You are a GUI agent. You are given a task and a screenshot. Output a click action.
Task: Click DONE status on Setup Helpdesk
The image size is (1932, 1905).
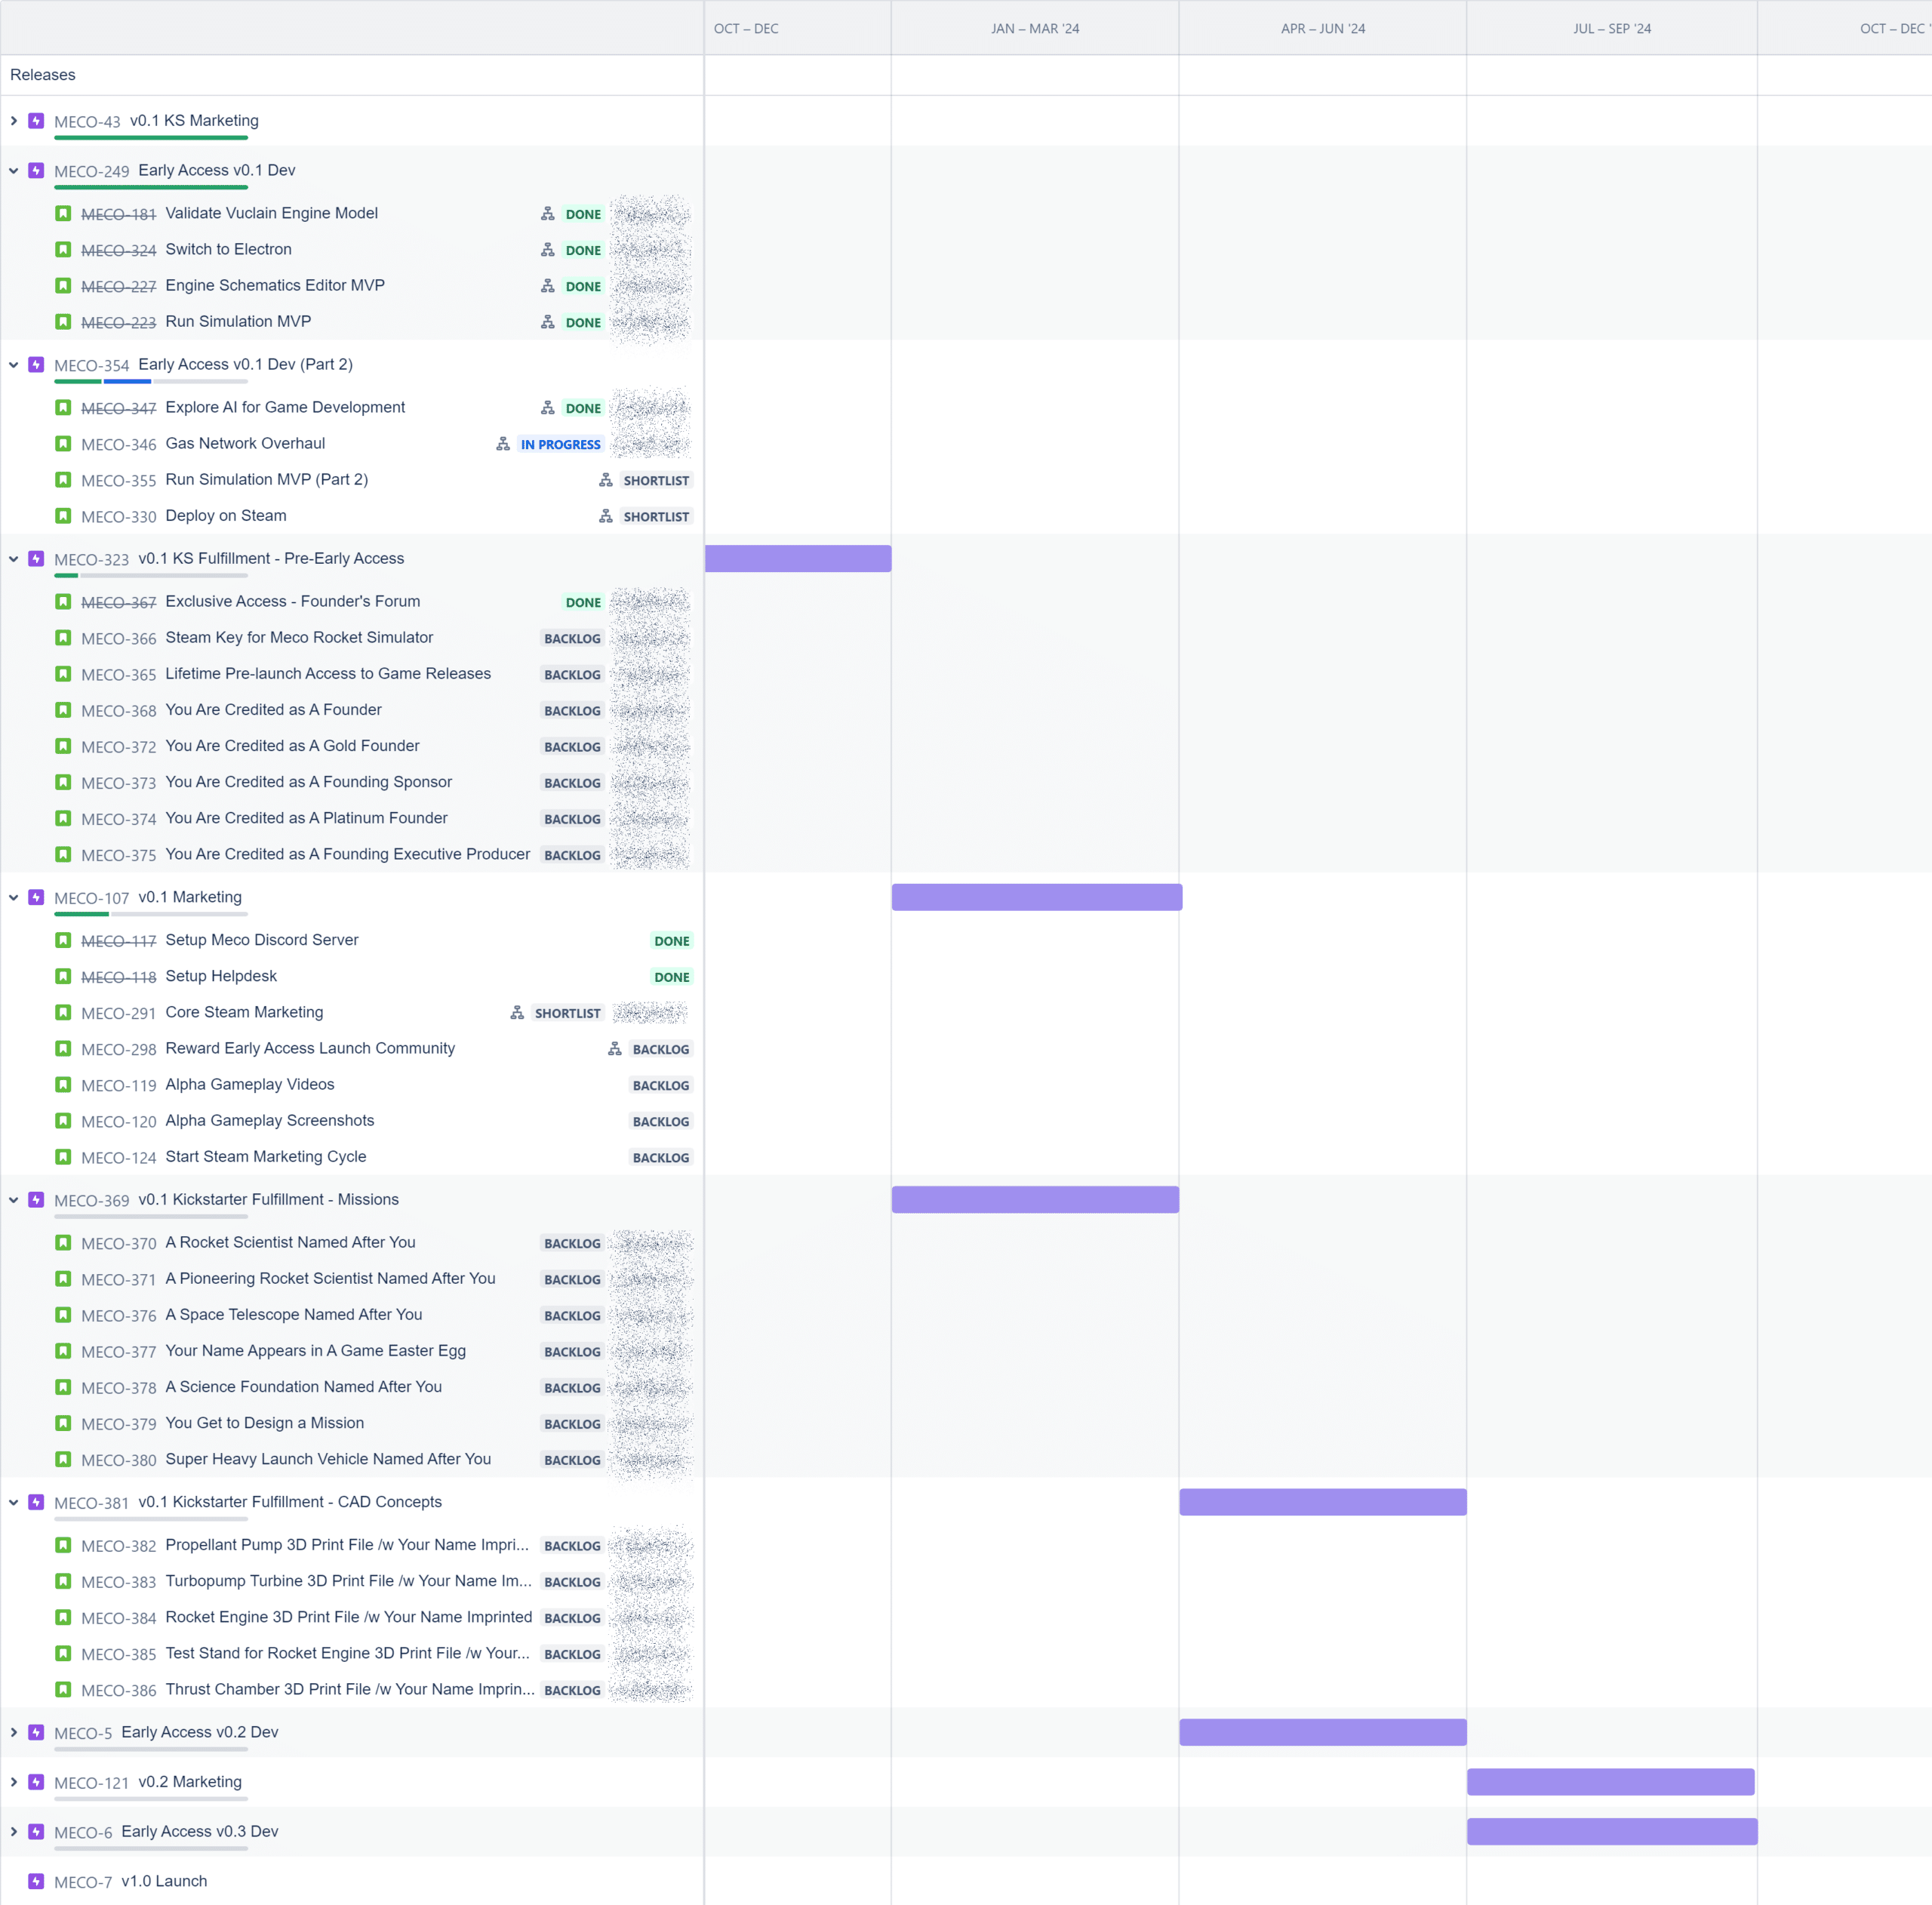(671, 977)
